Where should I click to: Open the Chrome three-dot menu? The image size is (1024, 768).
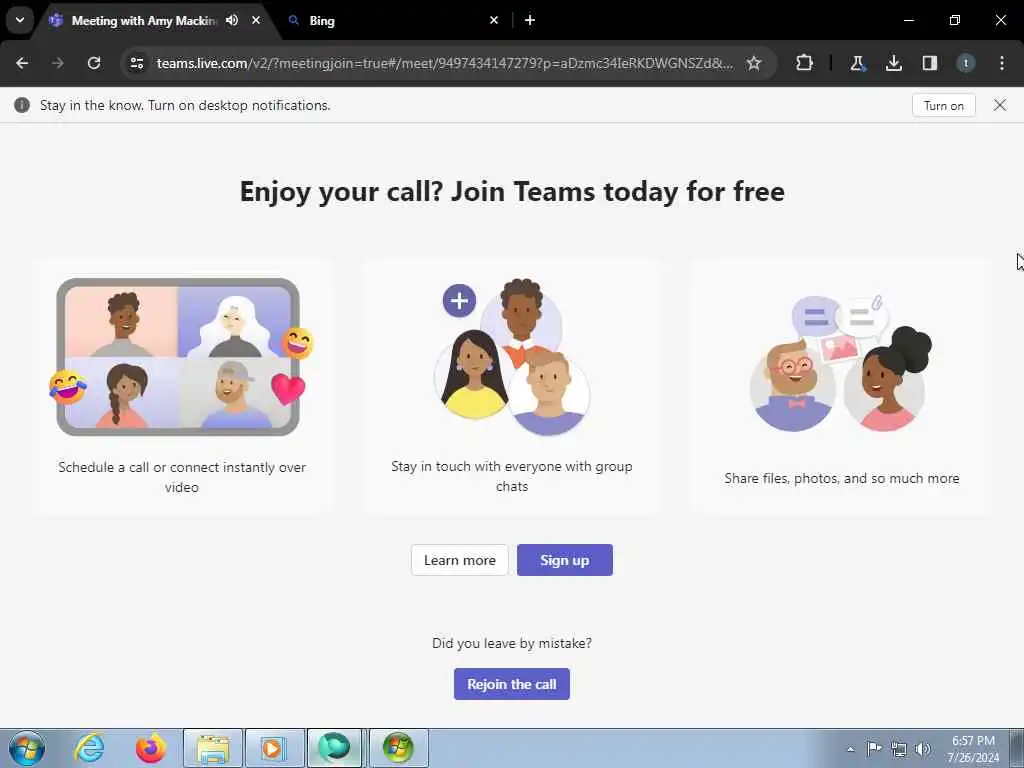click(1002, 63)
